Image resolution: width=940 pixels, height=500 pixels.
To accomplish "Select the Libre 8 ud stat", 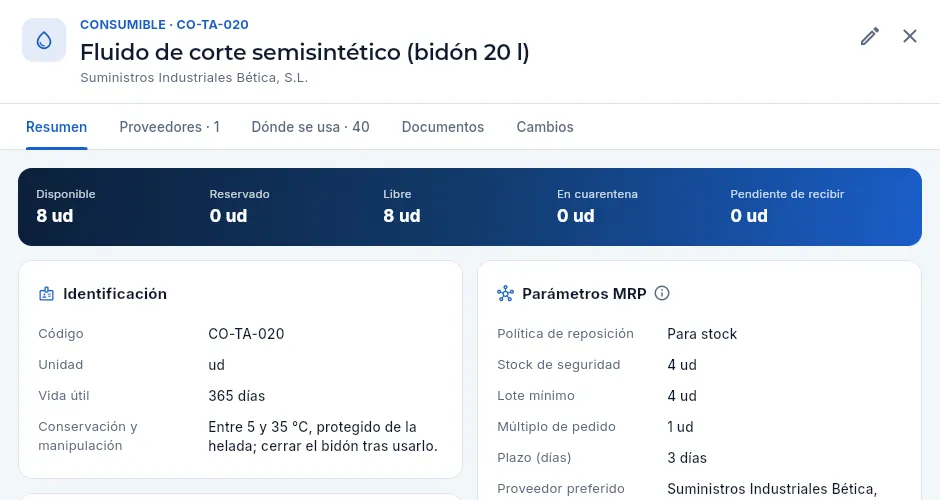I will 402,207.
